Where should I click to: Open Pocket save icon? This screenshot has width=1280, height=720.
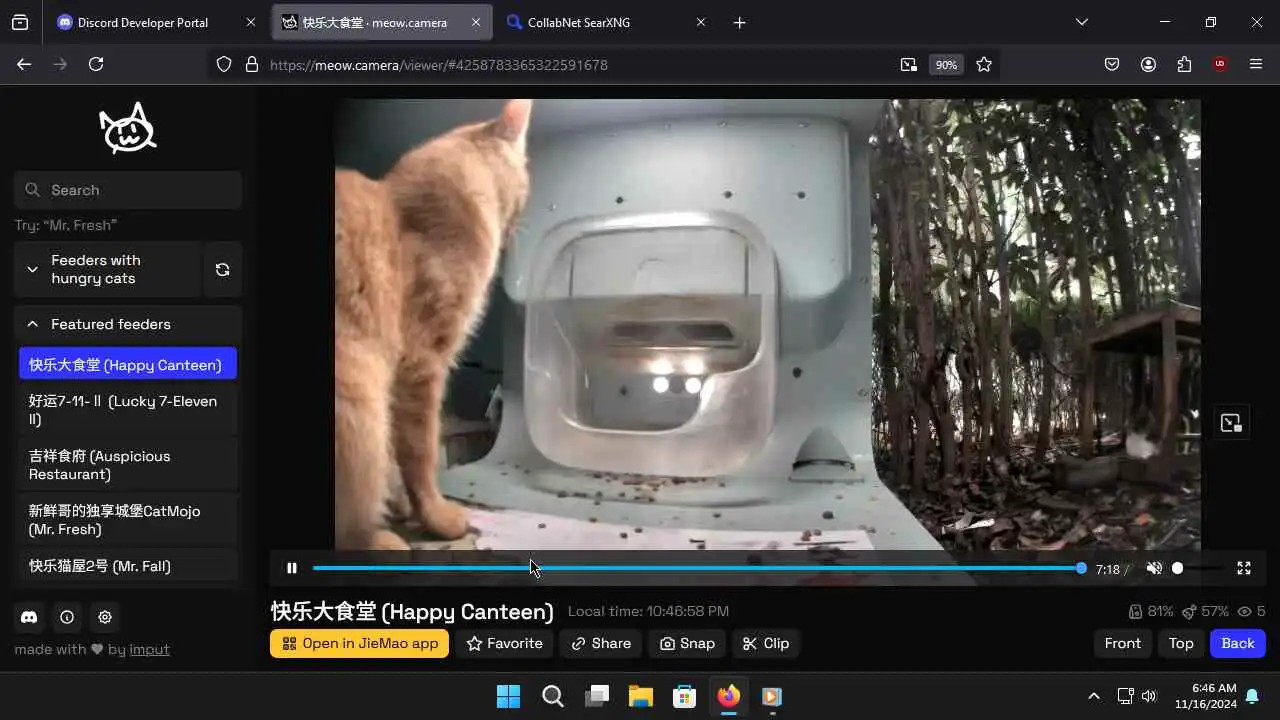click(x=1112, y=64)
